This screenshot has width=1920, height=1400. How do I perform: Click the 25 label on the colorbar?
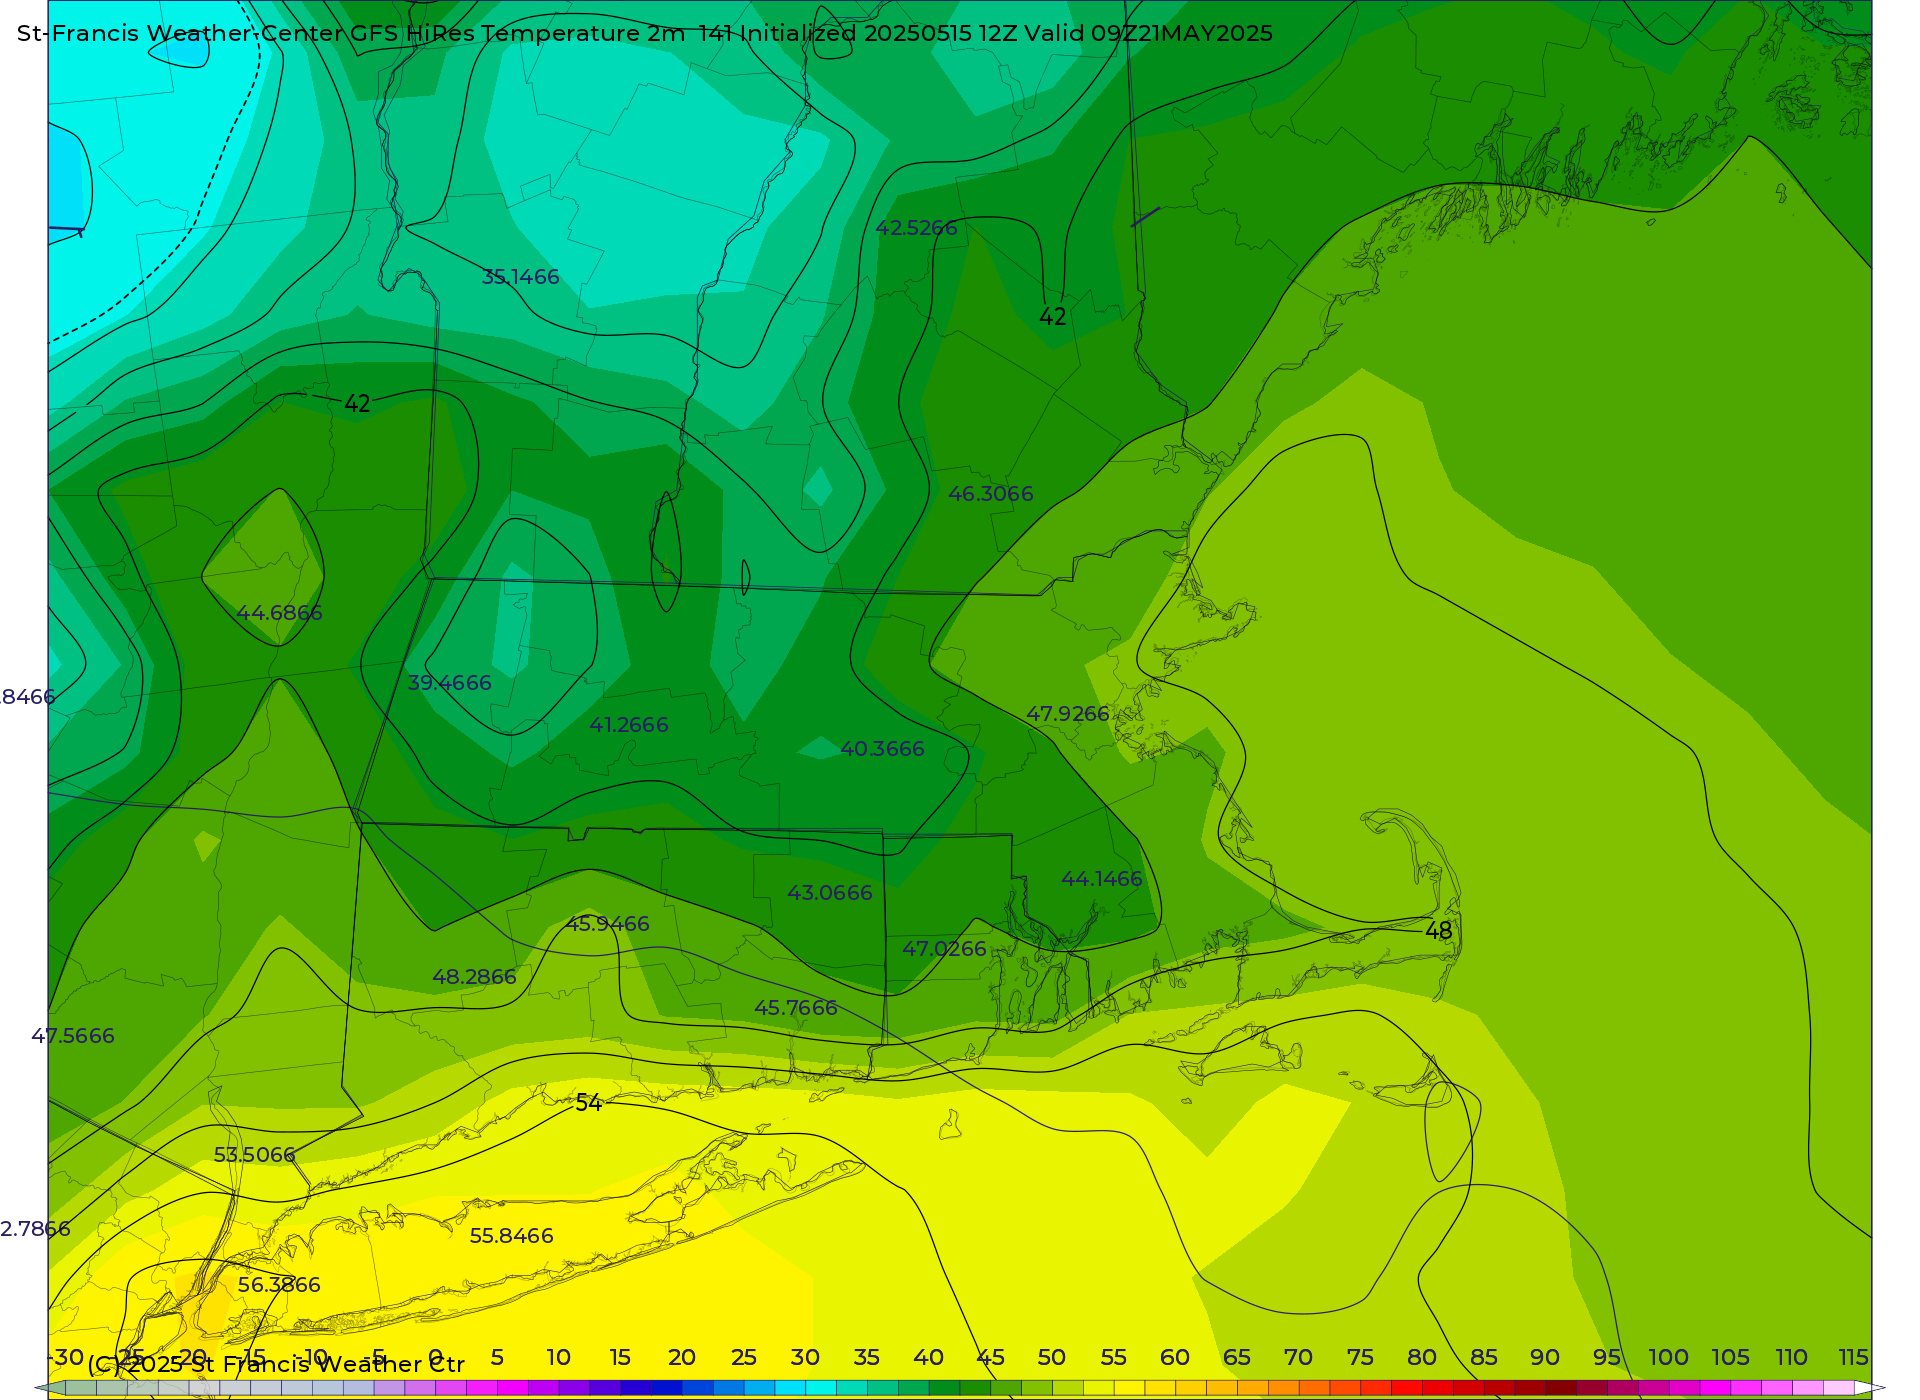pyautogui.click(x=743, y=1357)
